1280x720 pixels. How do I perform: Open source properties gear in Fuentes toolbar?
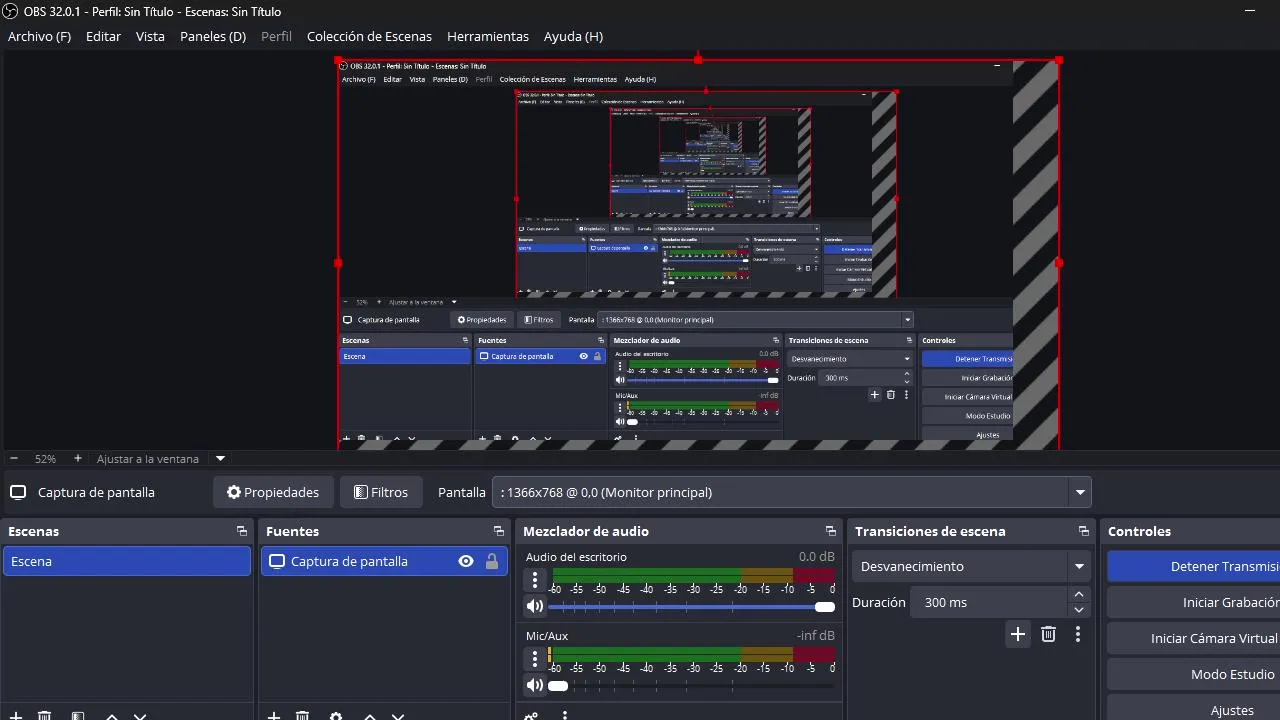point(336,716)
